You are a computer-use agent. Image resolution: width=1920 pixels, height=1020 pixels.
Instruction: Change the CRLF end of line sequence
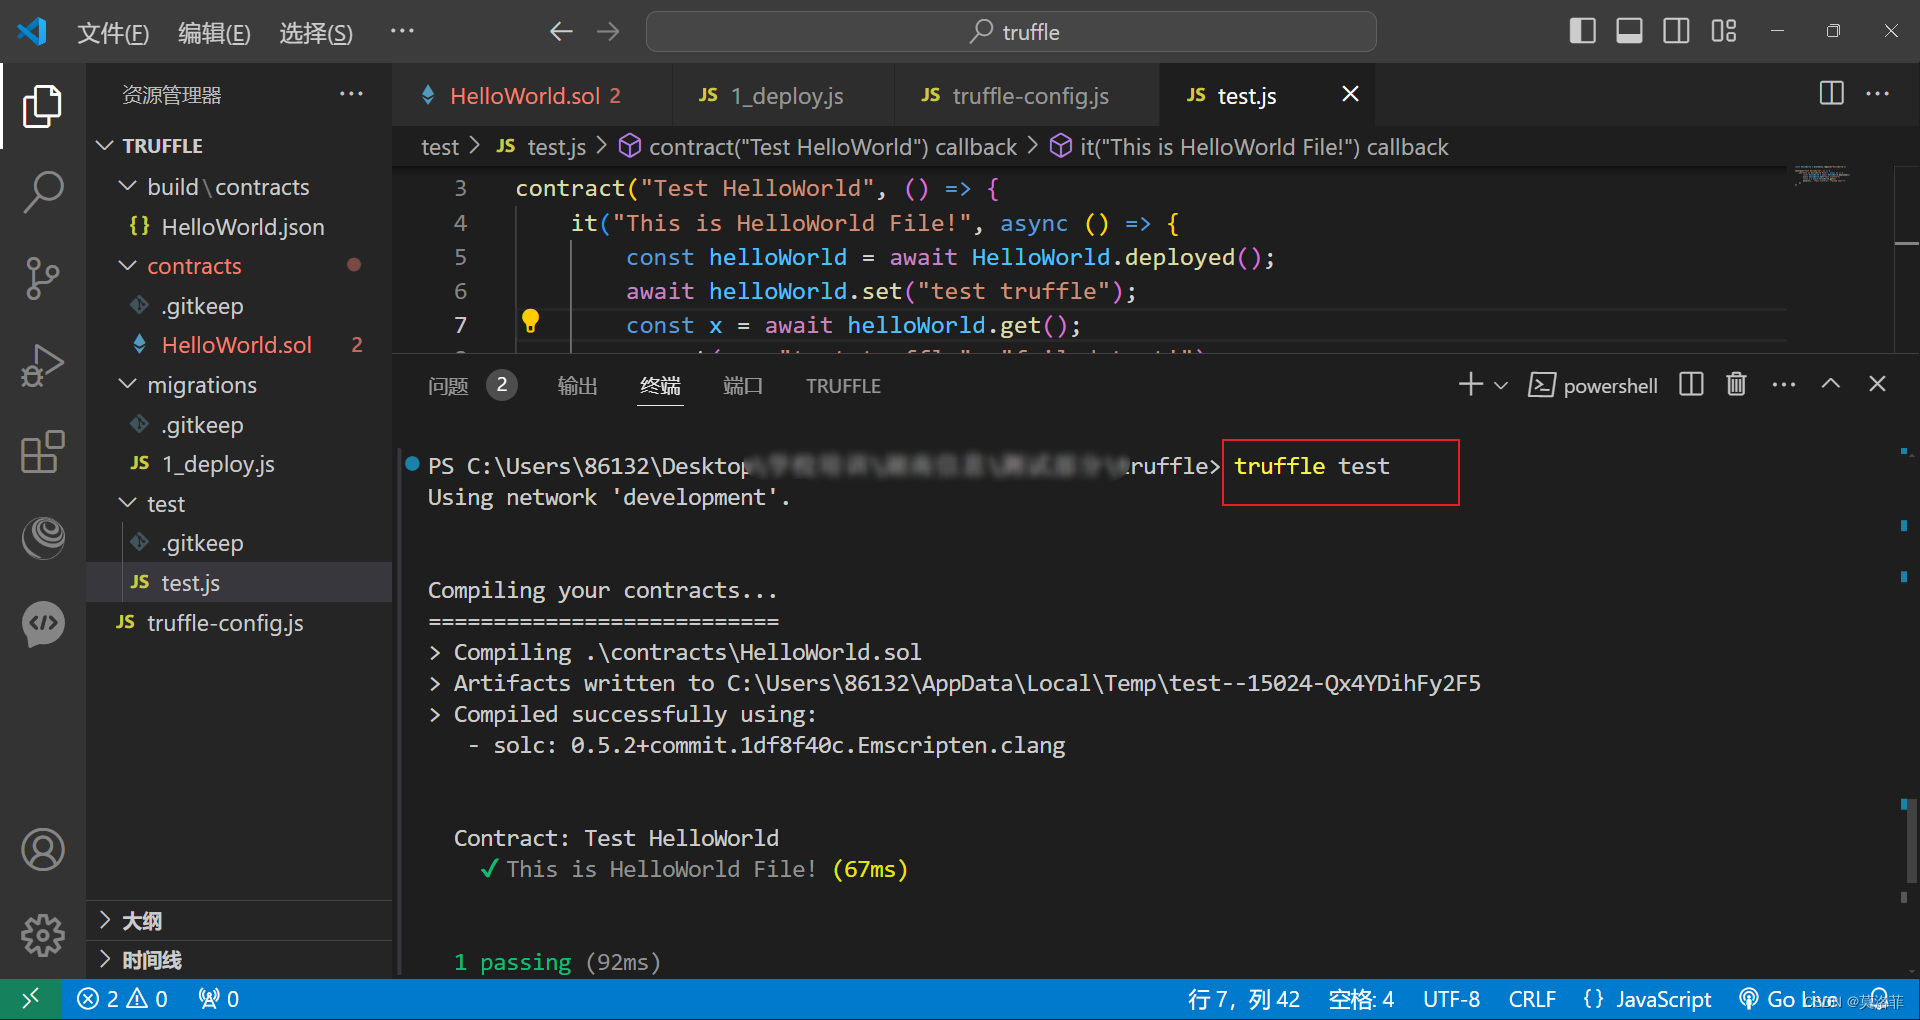[1532, 999]
